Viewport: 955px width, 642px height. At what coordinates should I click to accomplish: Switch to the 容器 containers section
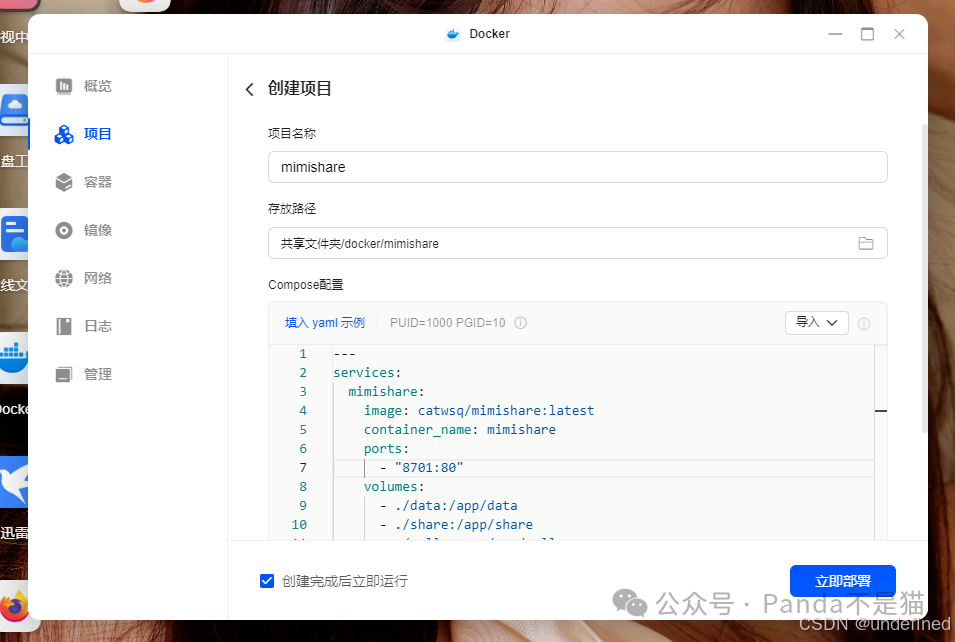coord(83,182)
